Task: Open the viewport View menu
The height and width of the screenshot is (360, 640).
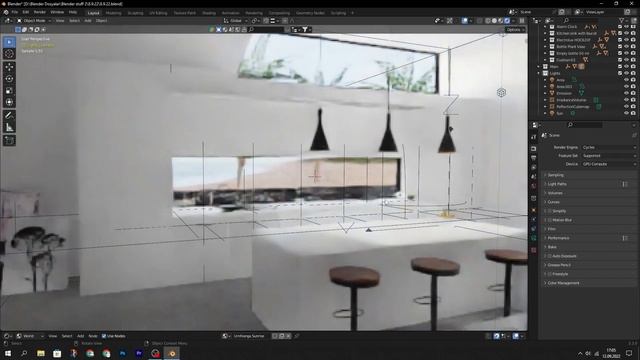Action: (x=60, y=20)
